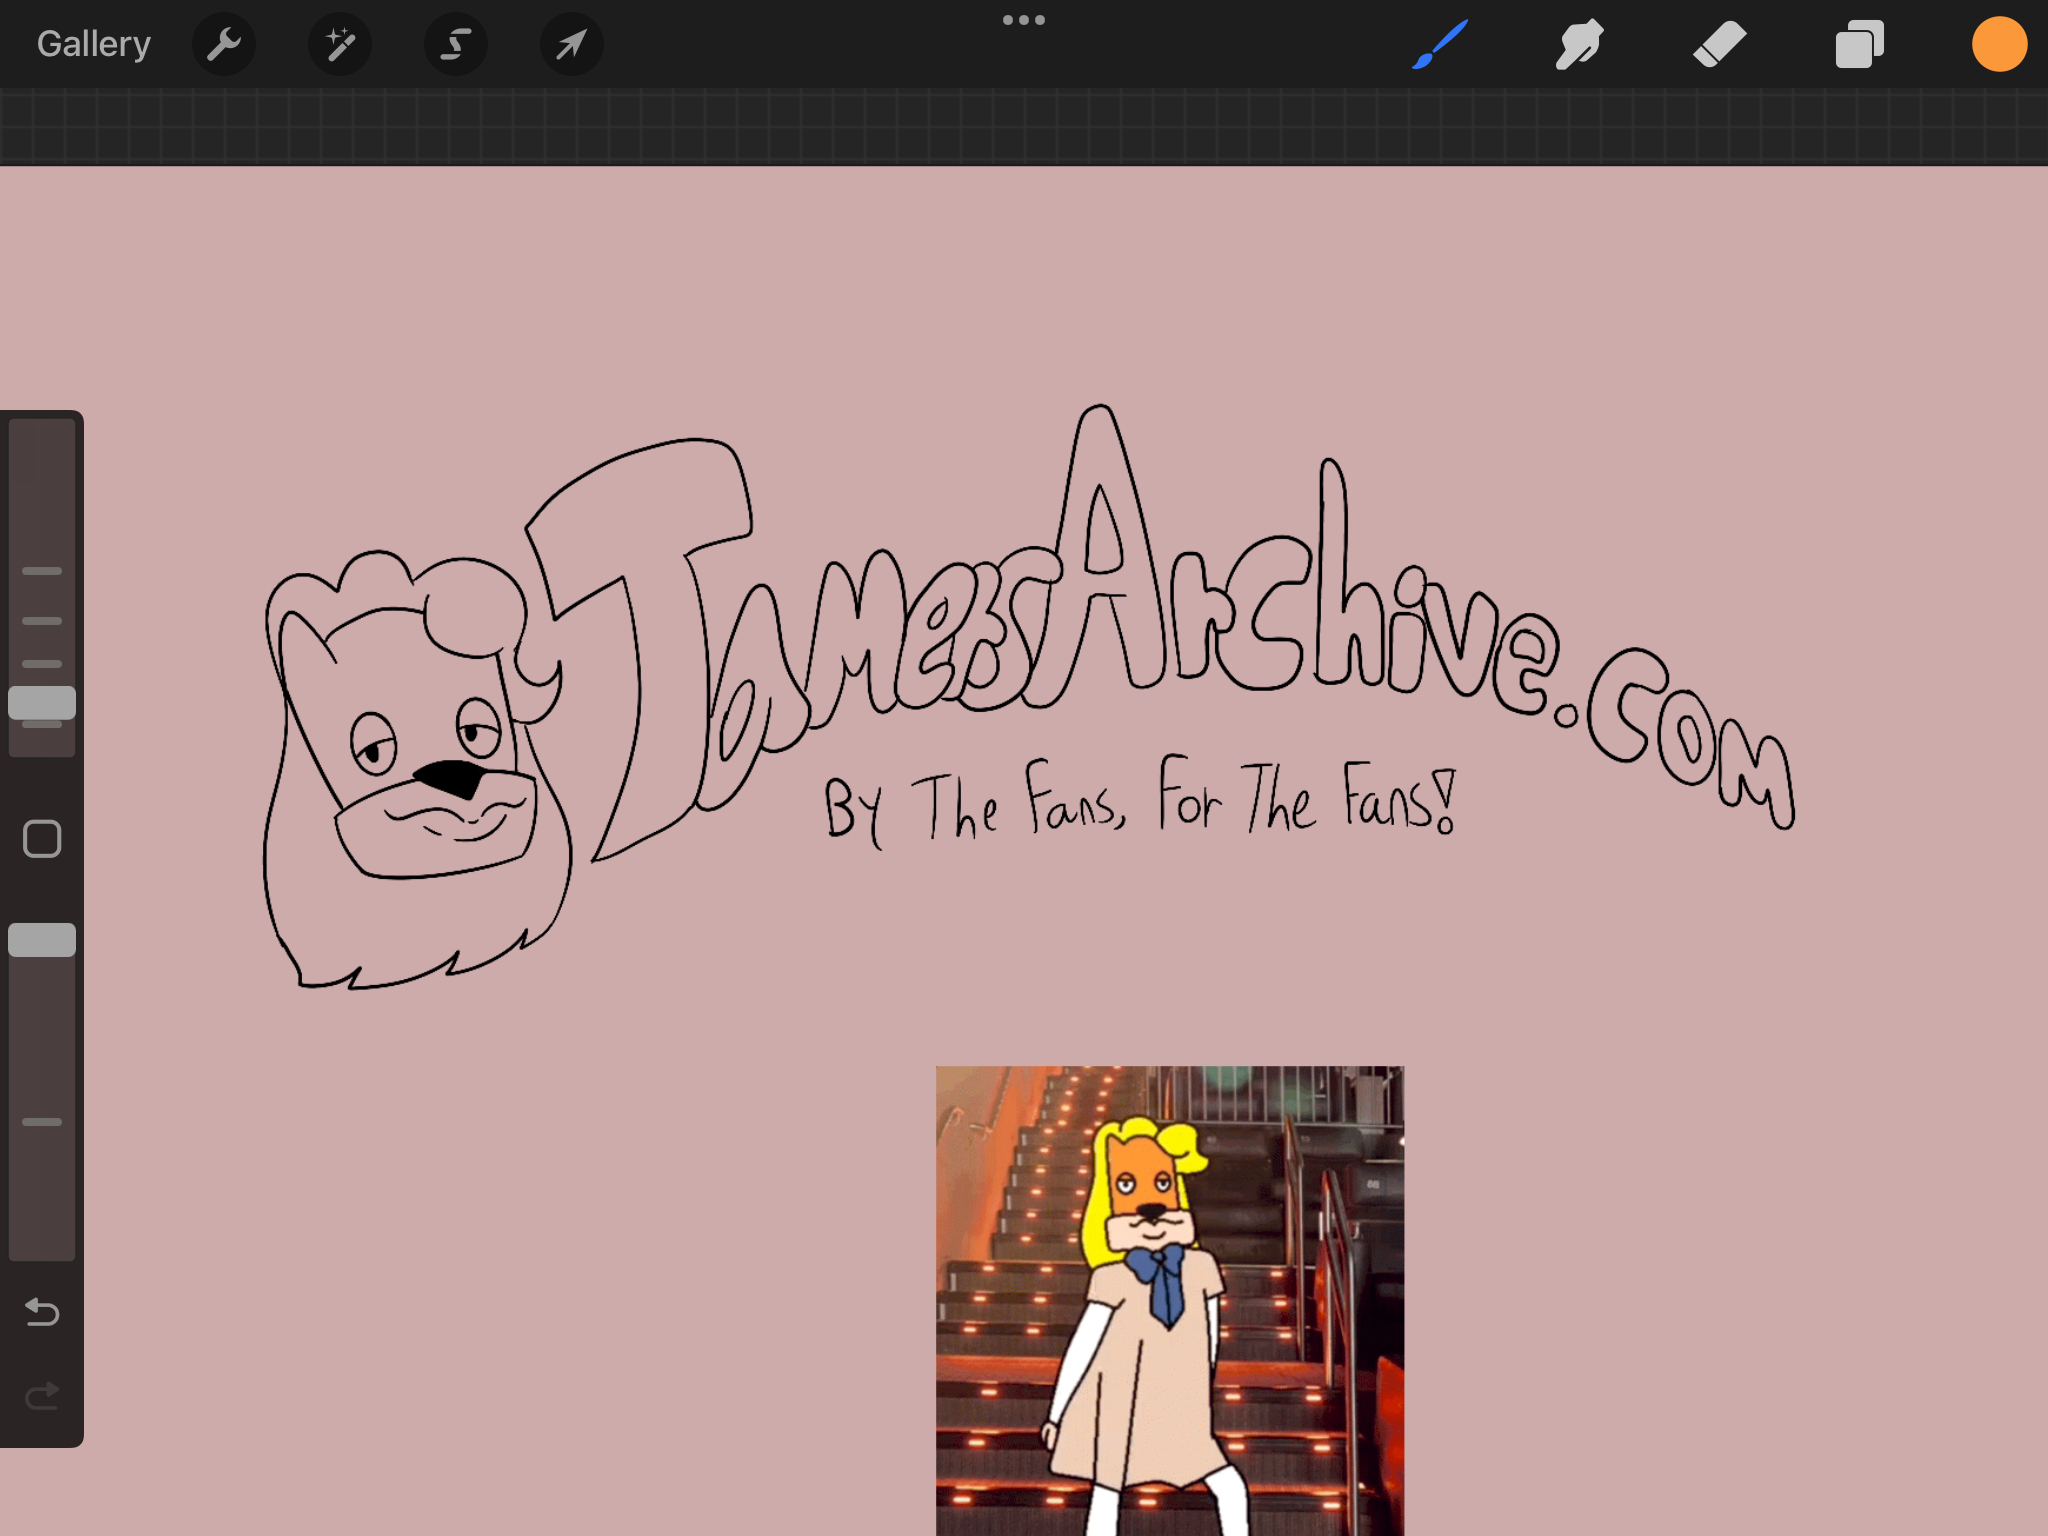Screen dimensions: 2048x1536
Task: Tap the square Modify button in sidebar
Action: (42, 839)
